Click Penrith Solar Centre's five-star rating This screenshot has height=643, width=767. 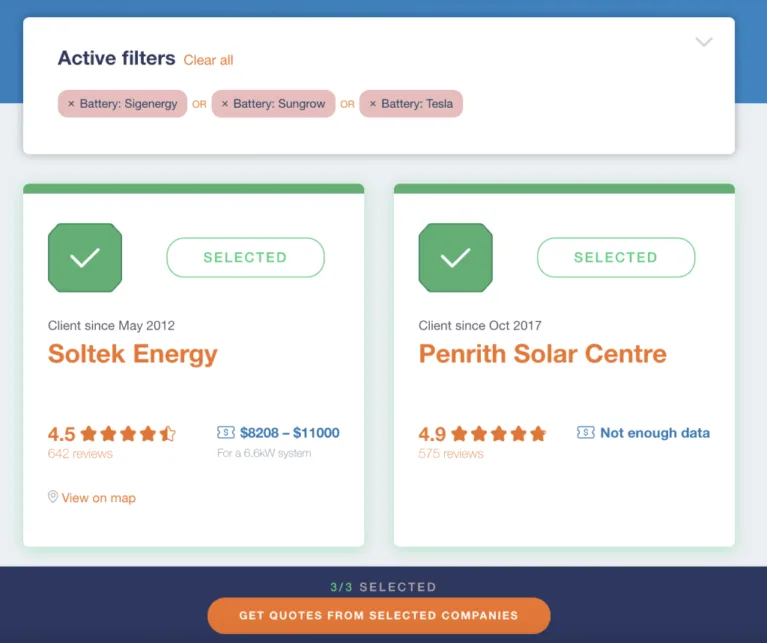498,434
